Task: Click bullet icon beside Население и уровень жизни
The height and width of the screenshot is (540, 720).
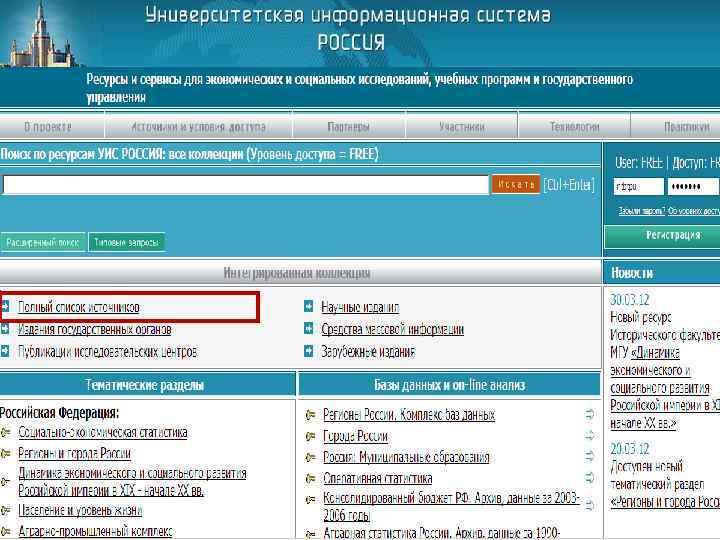Action: pos(6,510)
